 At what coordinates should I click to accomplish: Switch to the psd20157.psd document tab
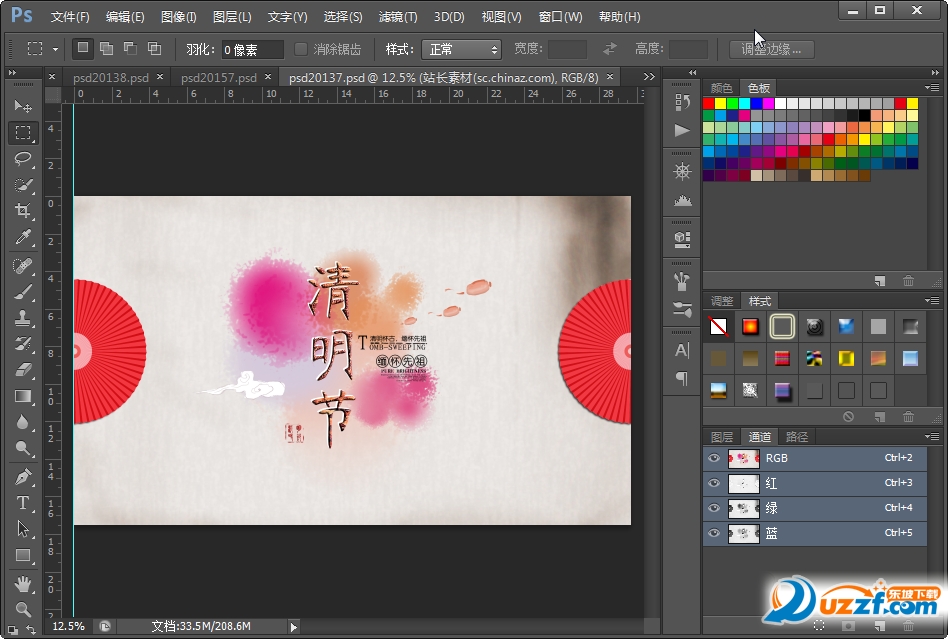(218, 77)
